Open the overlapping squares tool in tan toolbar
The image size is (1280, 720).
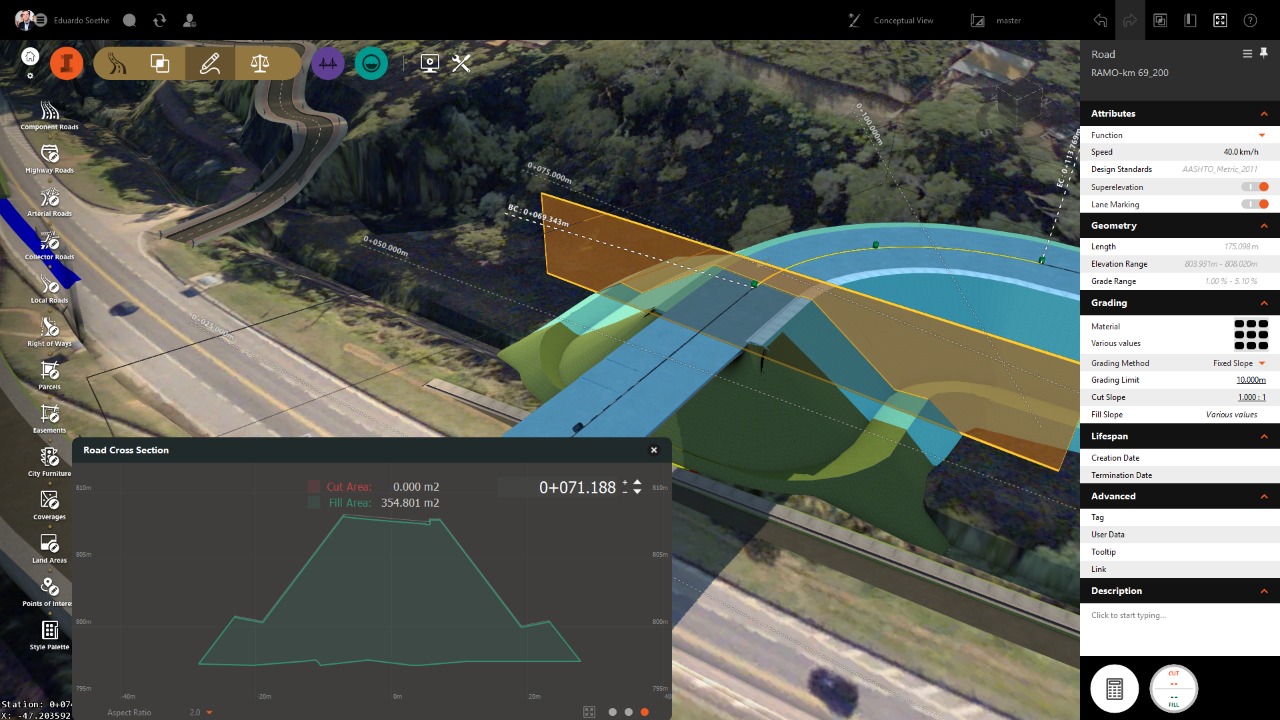(159, 63)
